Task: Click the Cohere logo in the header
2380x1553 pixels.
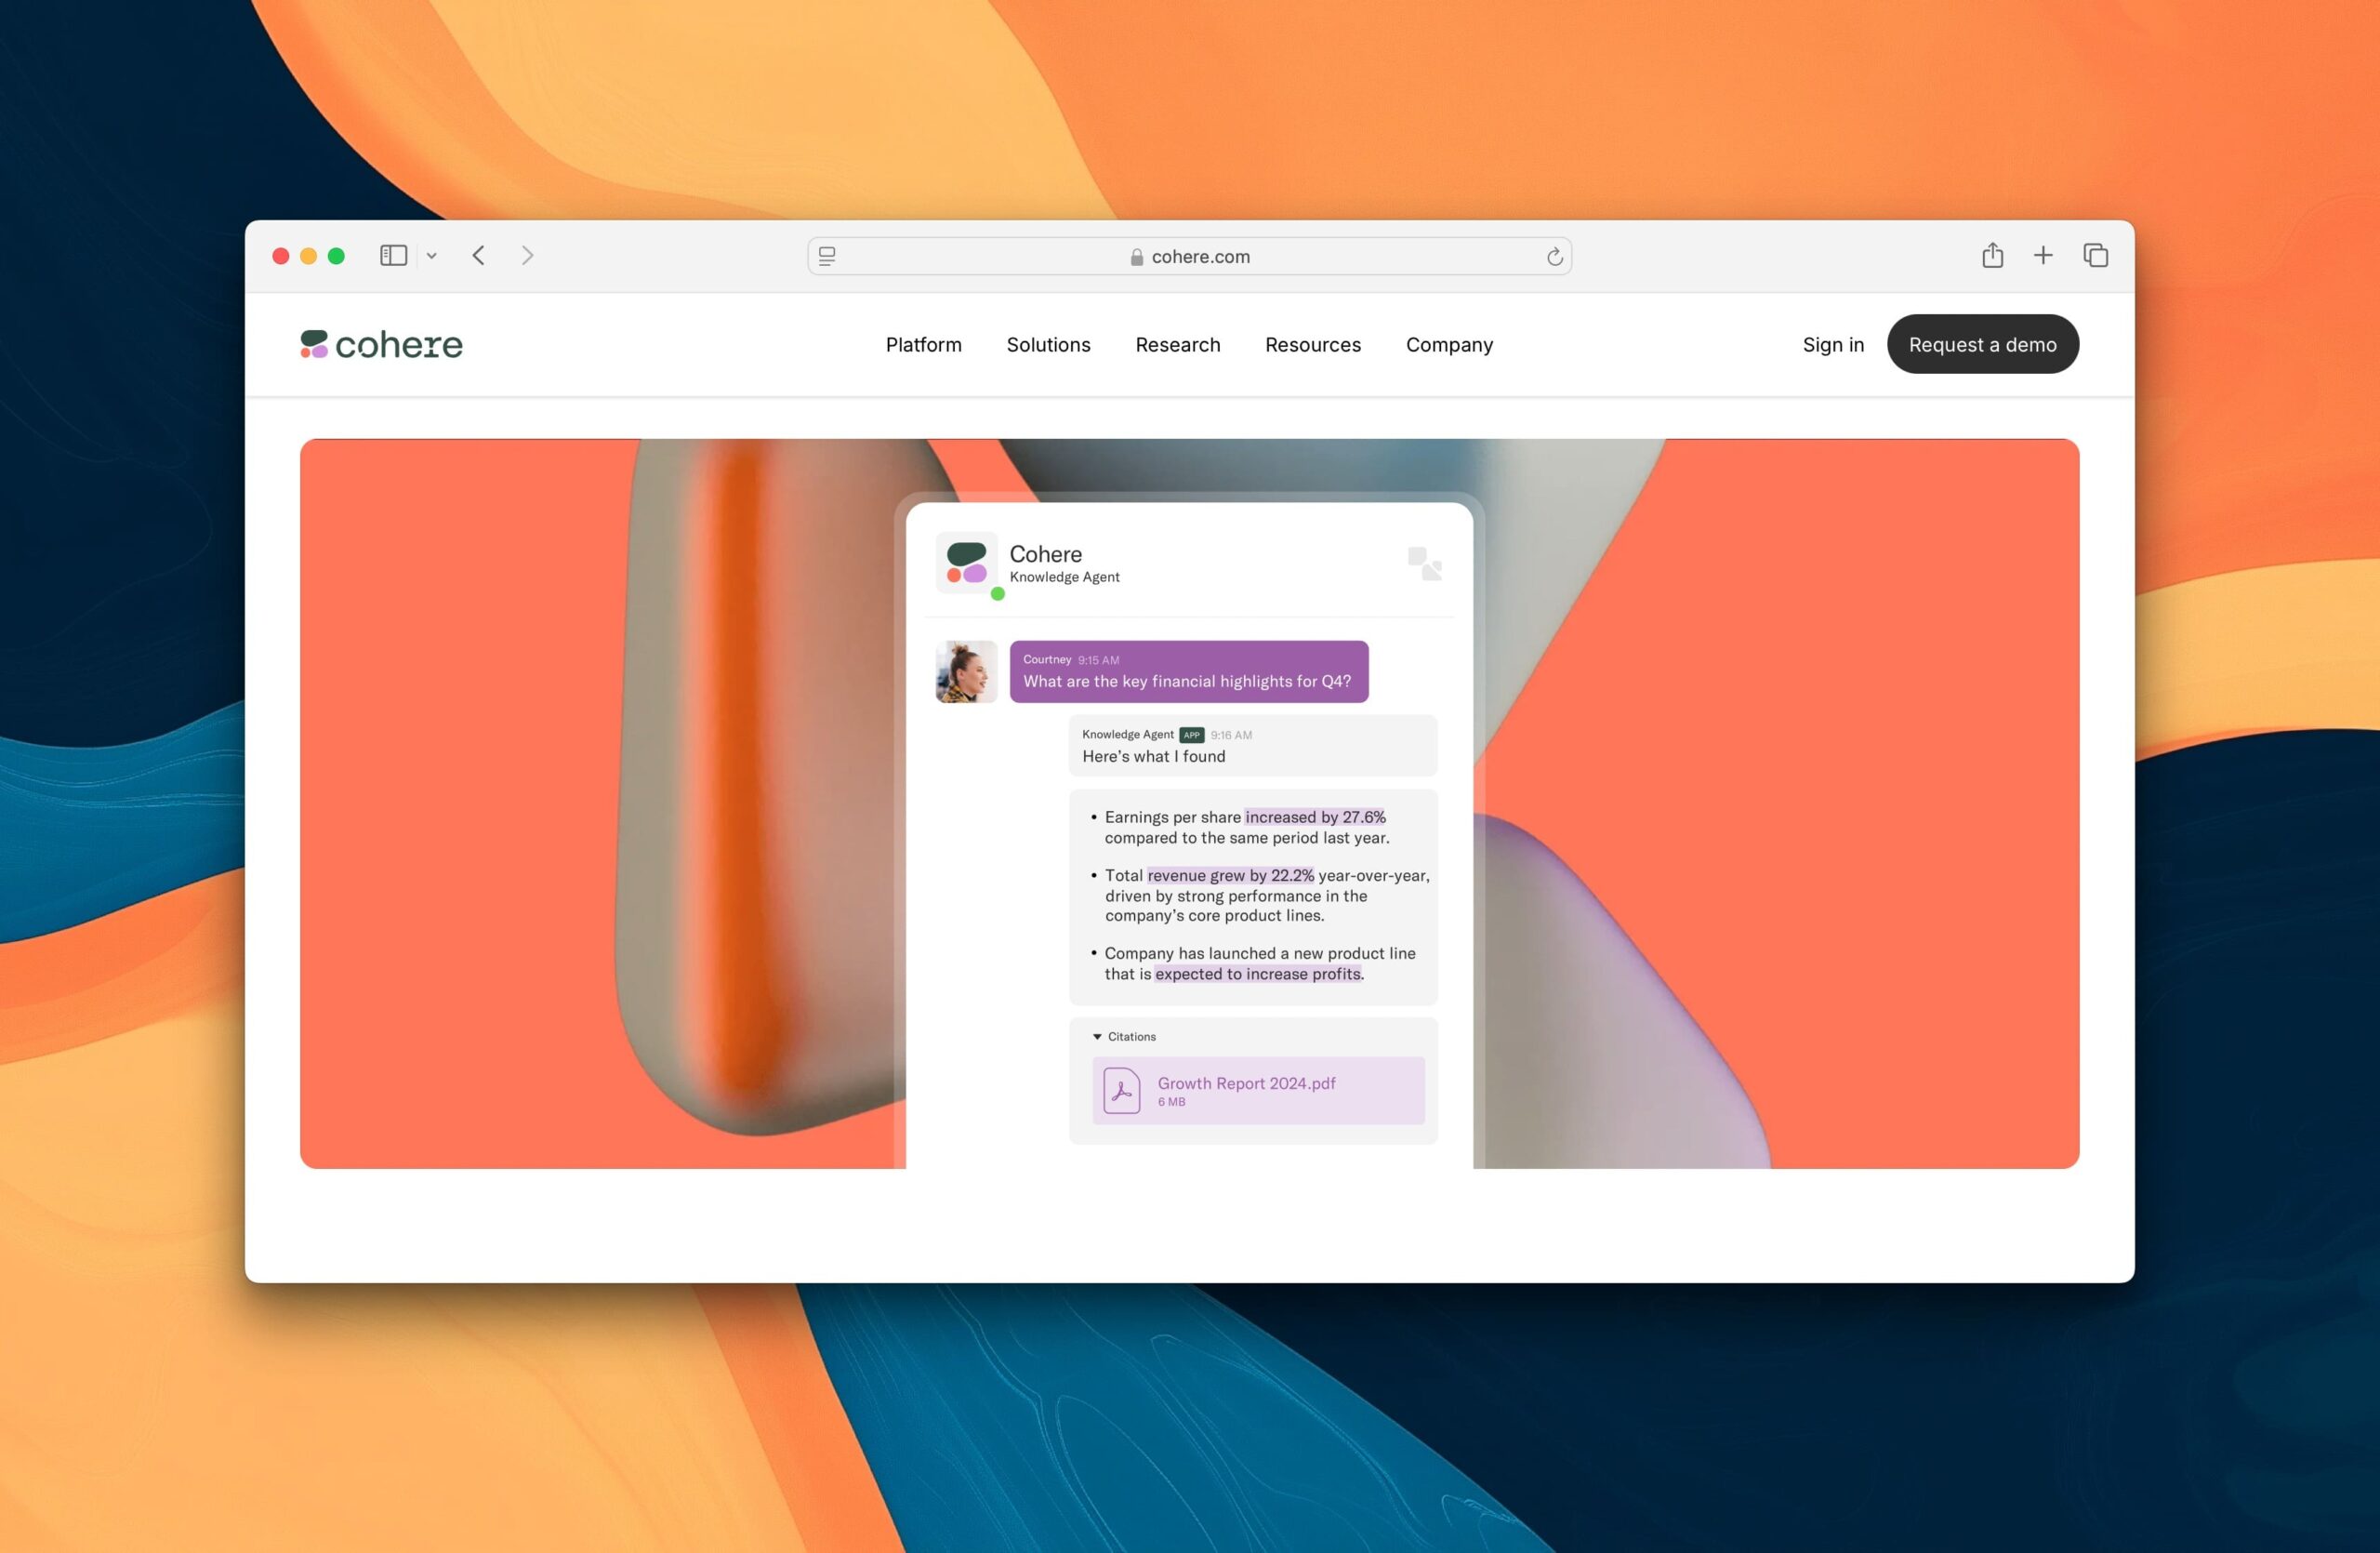Action: click(x=382, y=344)
